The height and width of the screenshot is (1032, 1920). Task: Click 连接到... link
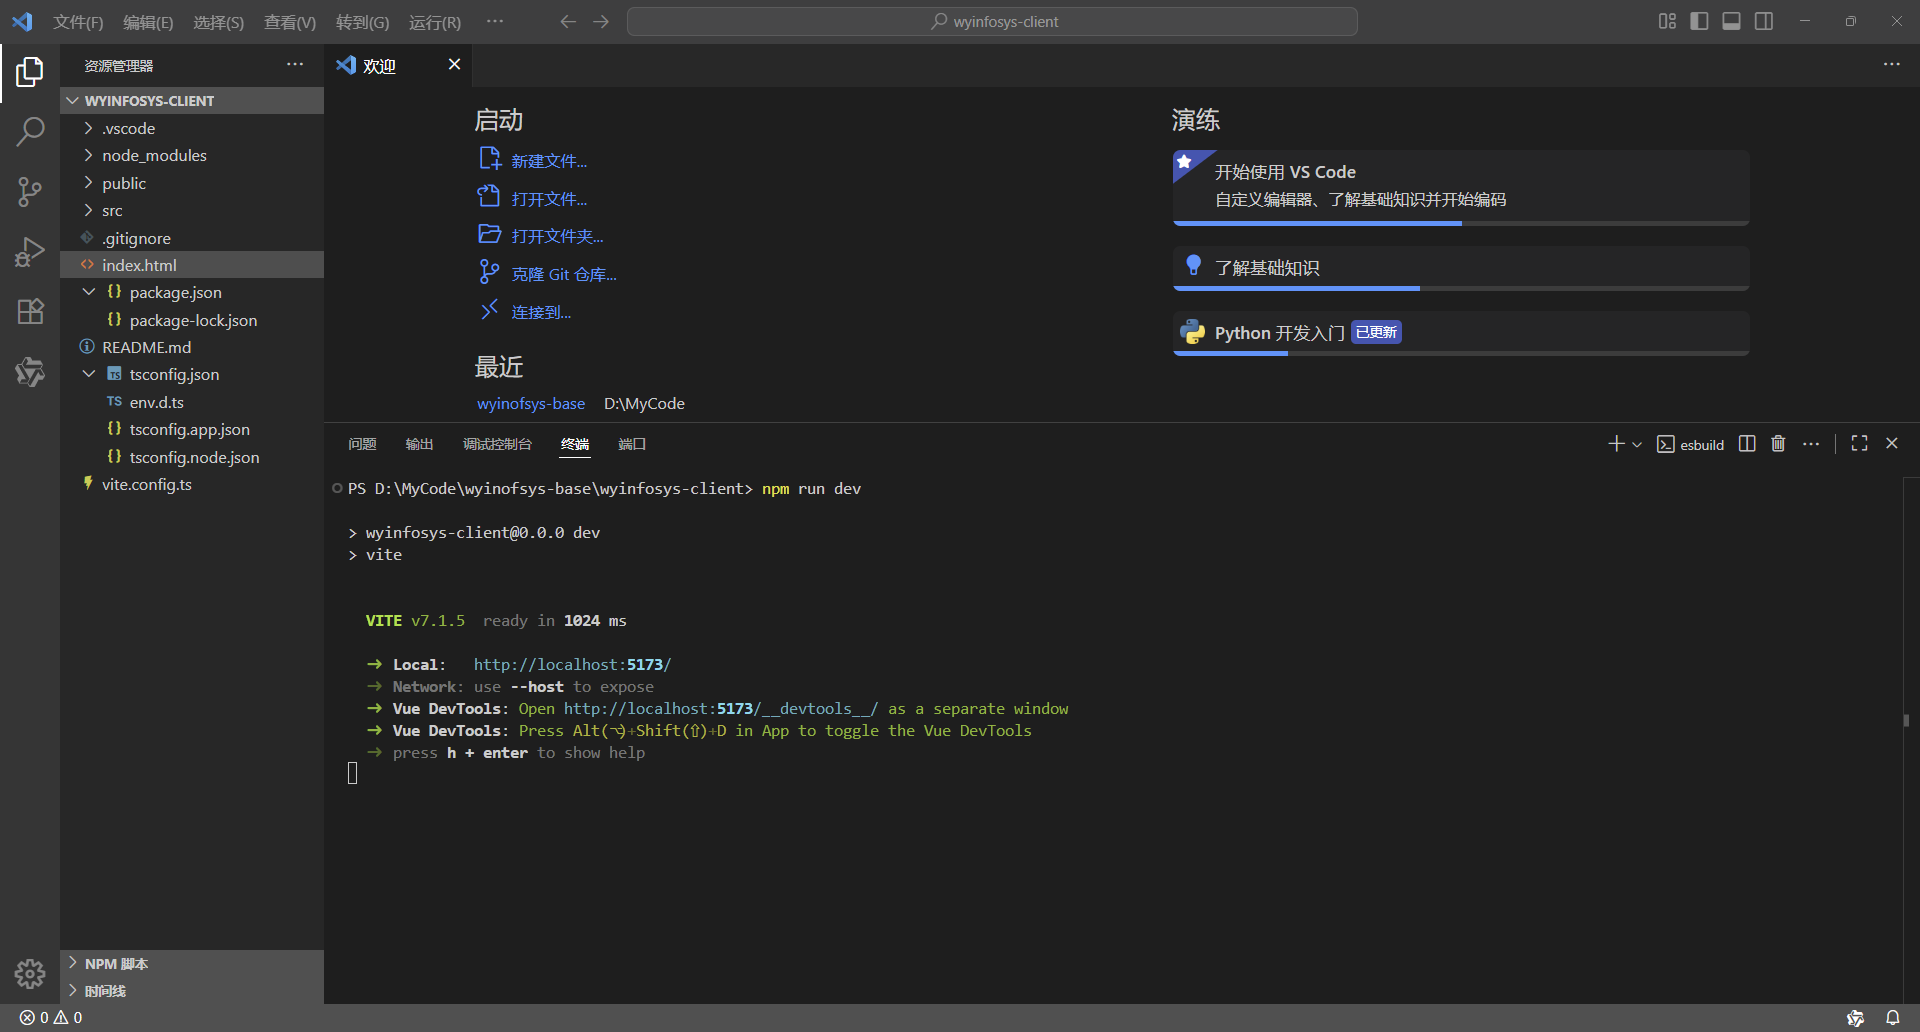[x=541, y=312]
